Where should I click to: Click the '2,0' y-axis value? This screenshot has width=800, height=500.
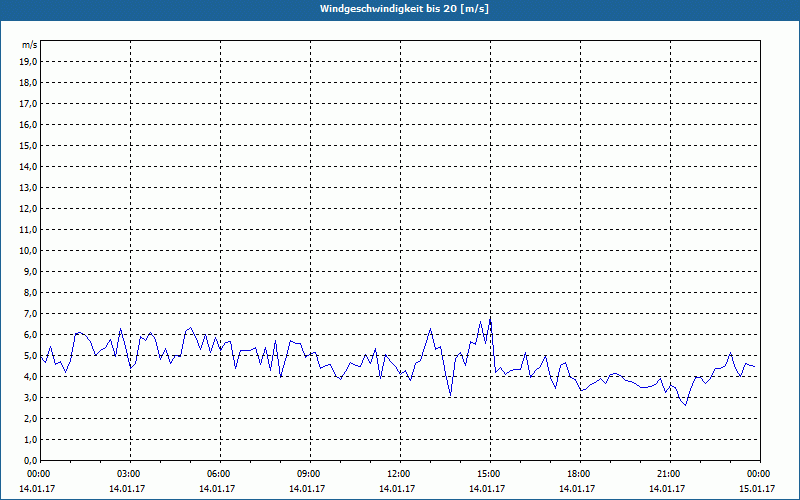click(30, 418)
